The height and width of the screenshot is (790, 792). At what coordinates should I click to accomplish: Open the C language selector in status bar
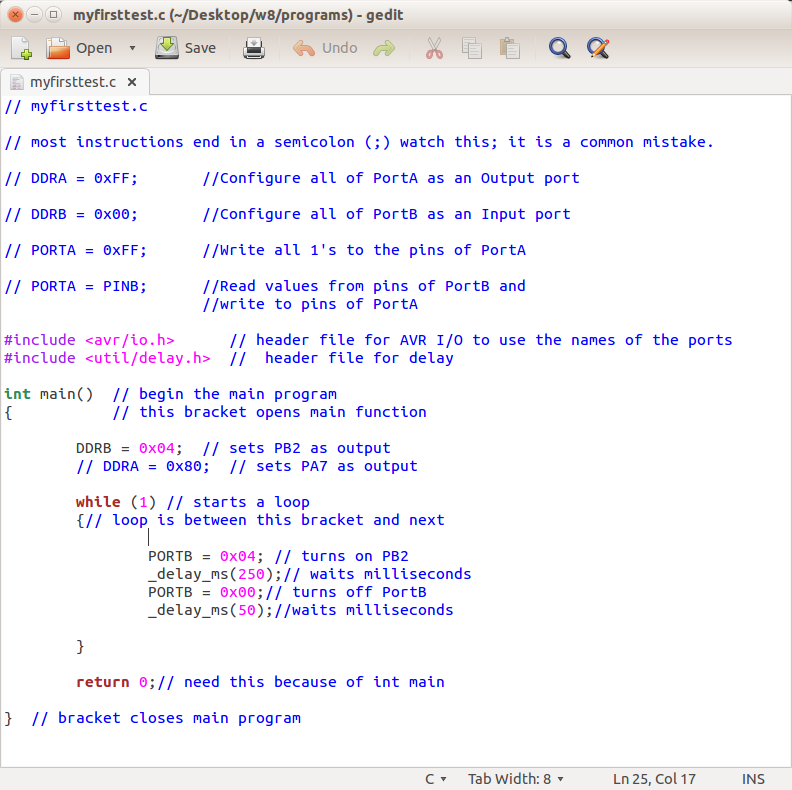(x=435, y=779)
